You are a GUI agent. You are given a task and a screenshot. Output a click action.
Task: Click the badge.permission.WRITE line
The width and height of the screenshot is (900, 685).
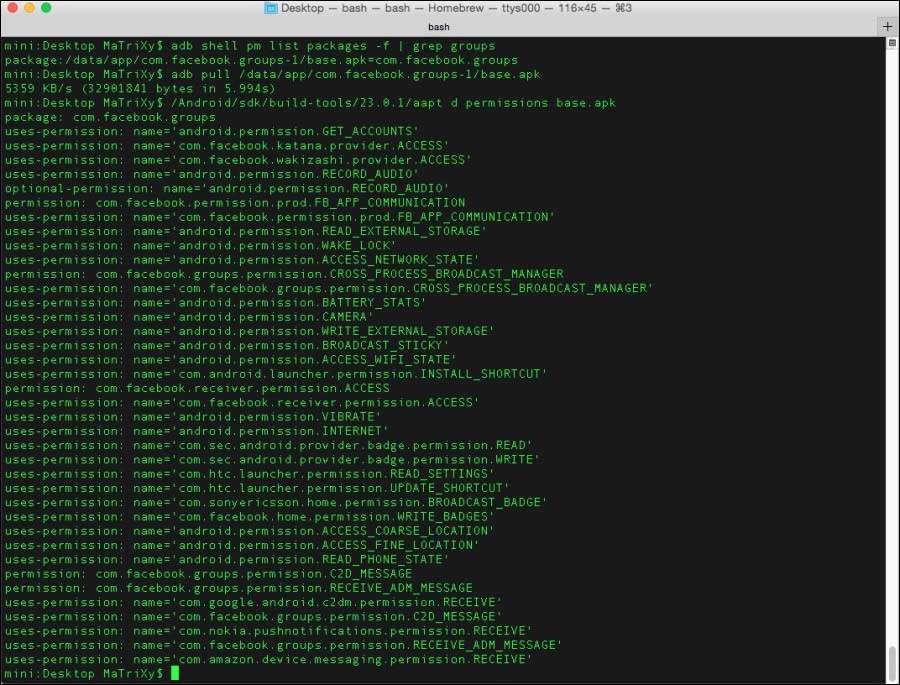272,460
